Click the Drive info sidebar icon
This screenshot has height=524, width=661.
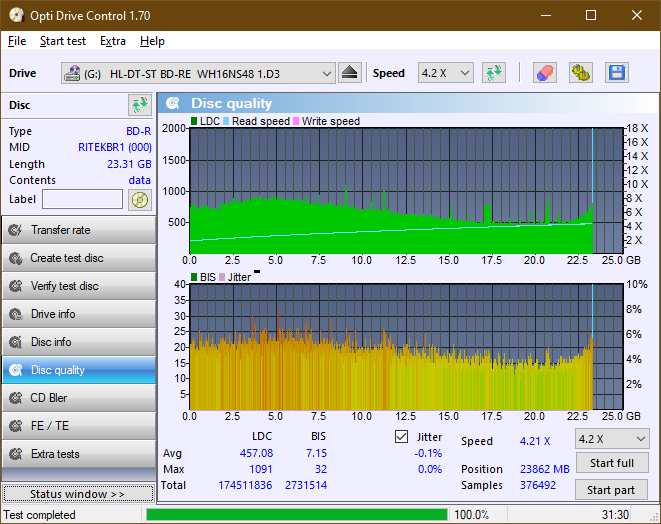click(16, 314)
